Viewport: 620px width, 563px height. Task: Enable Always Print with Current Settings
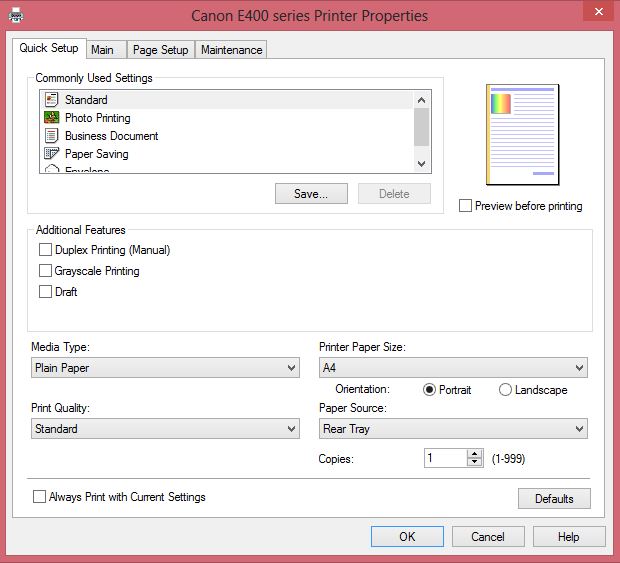(39, 497)
